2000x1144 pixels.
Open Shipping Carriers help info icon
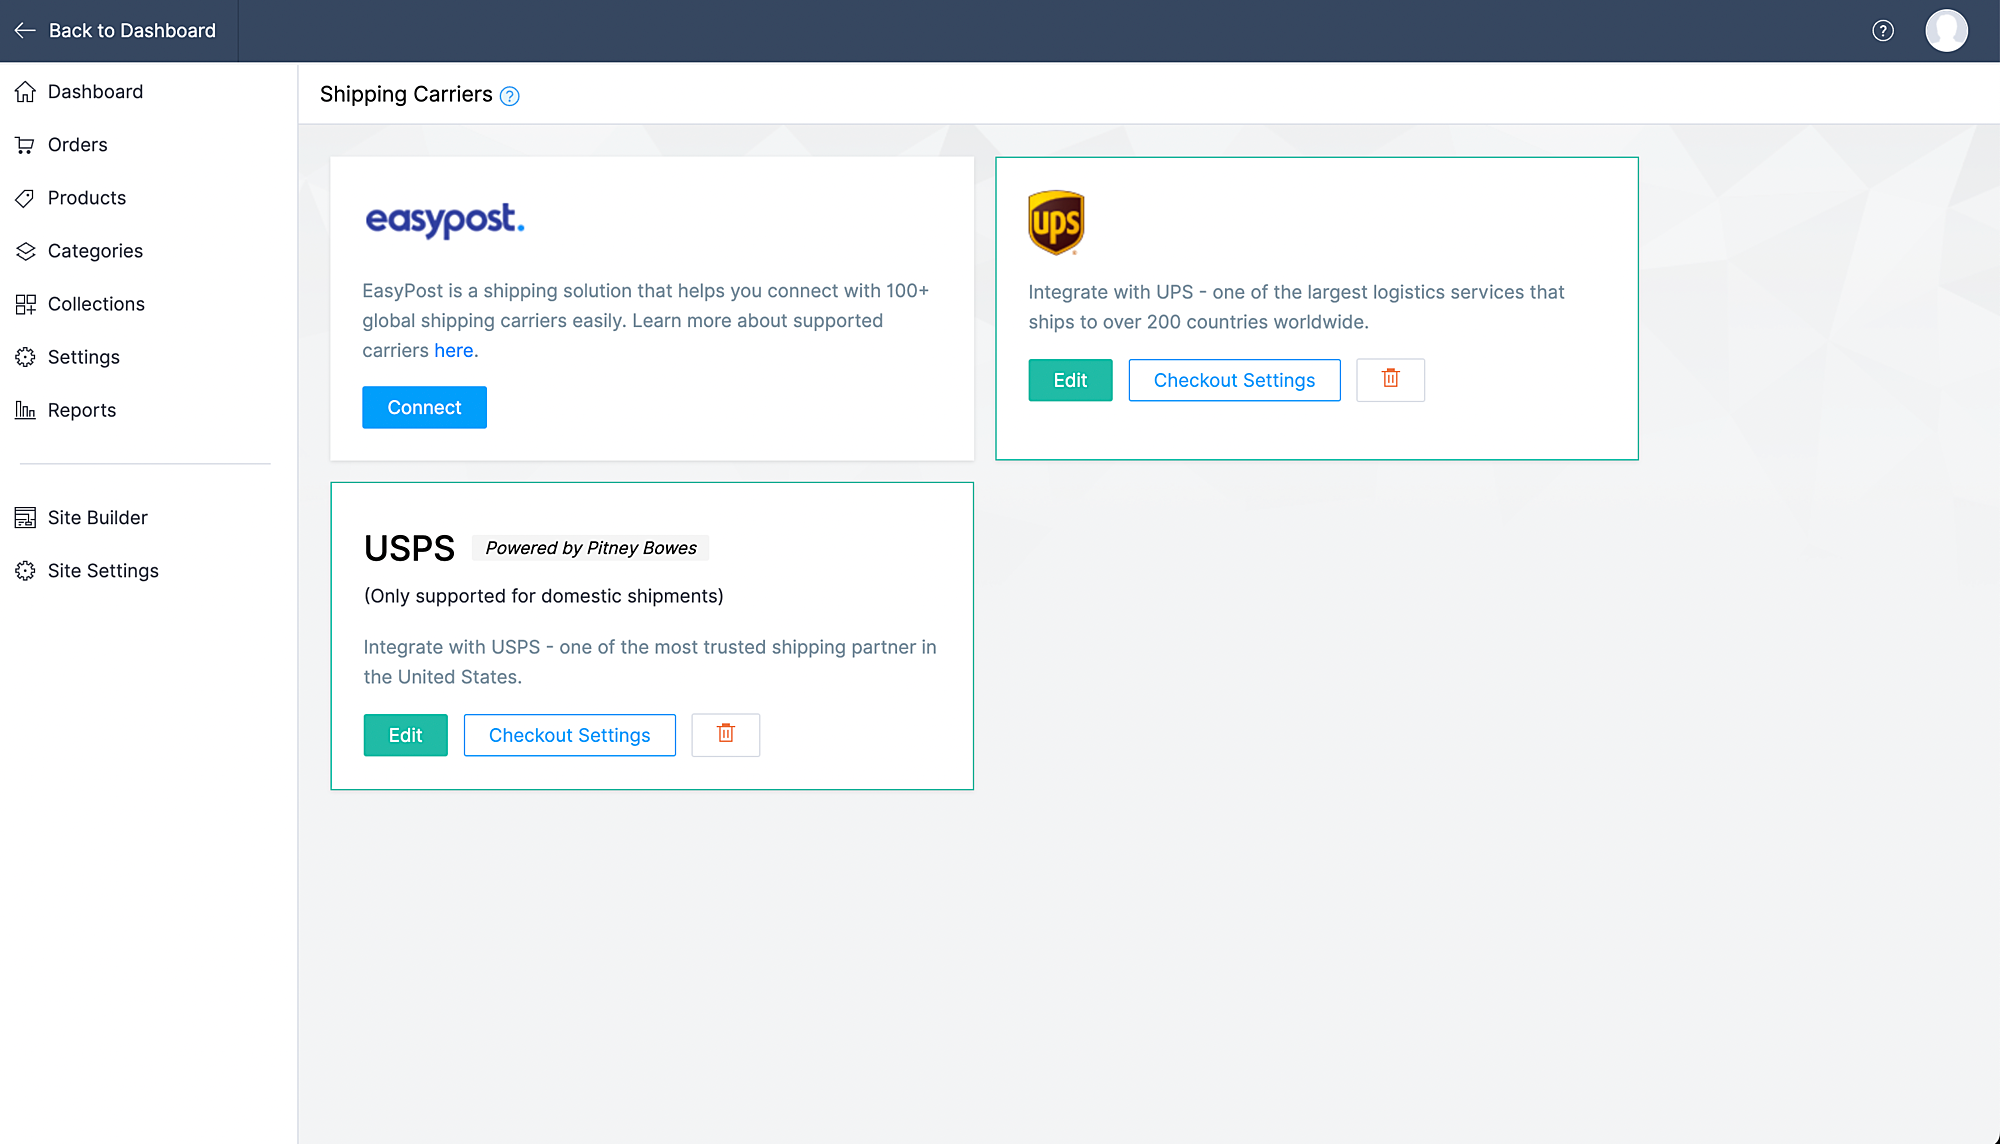(x=510, y=96)
